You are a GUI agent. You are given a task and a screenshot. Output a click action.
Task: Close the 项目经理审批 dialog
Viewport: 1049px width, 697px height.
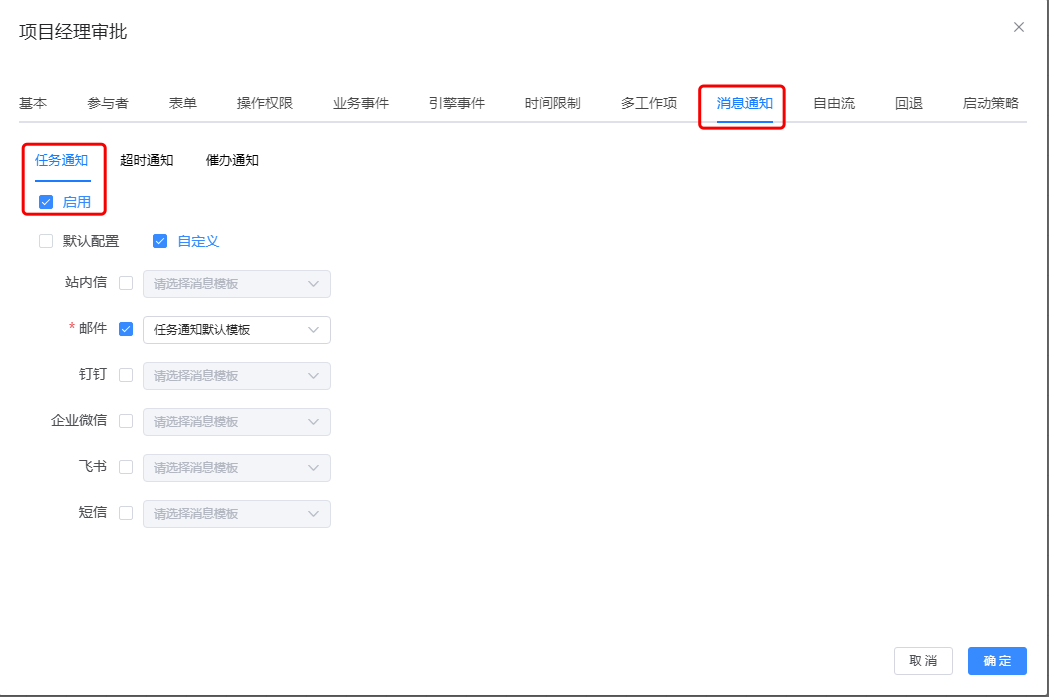coord(1018,27)
